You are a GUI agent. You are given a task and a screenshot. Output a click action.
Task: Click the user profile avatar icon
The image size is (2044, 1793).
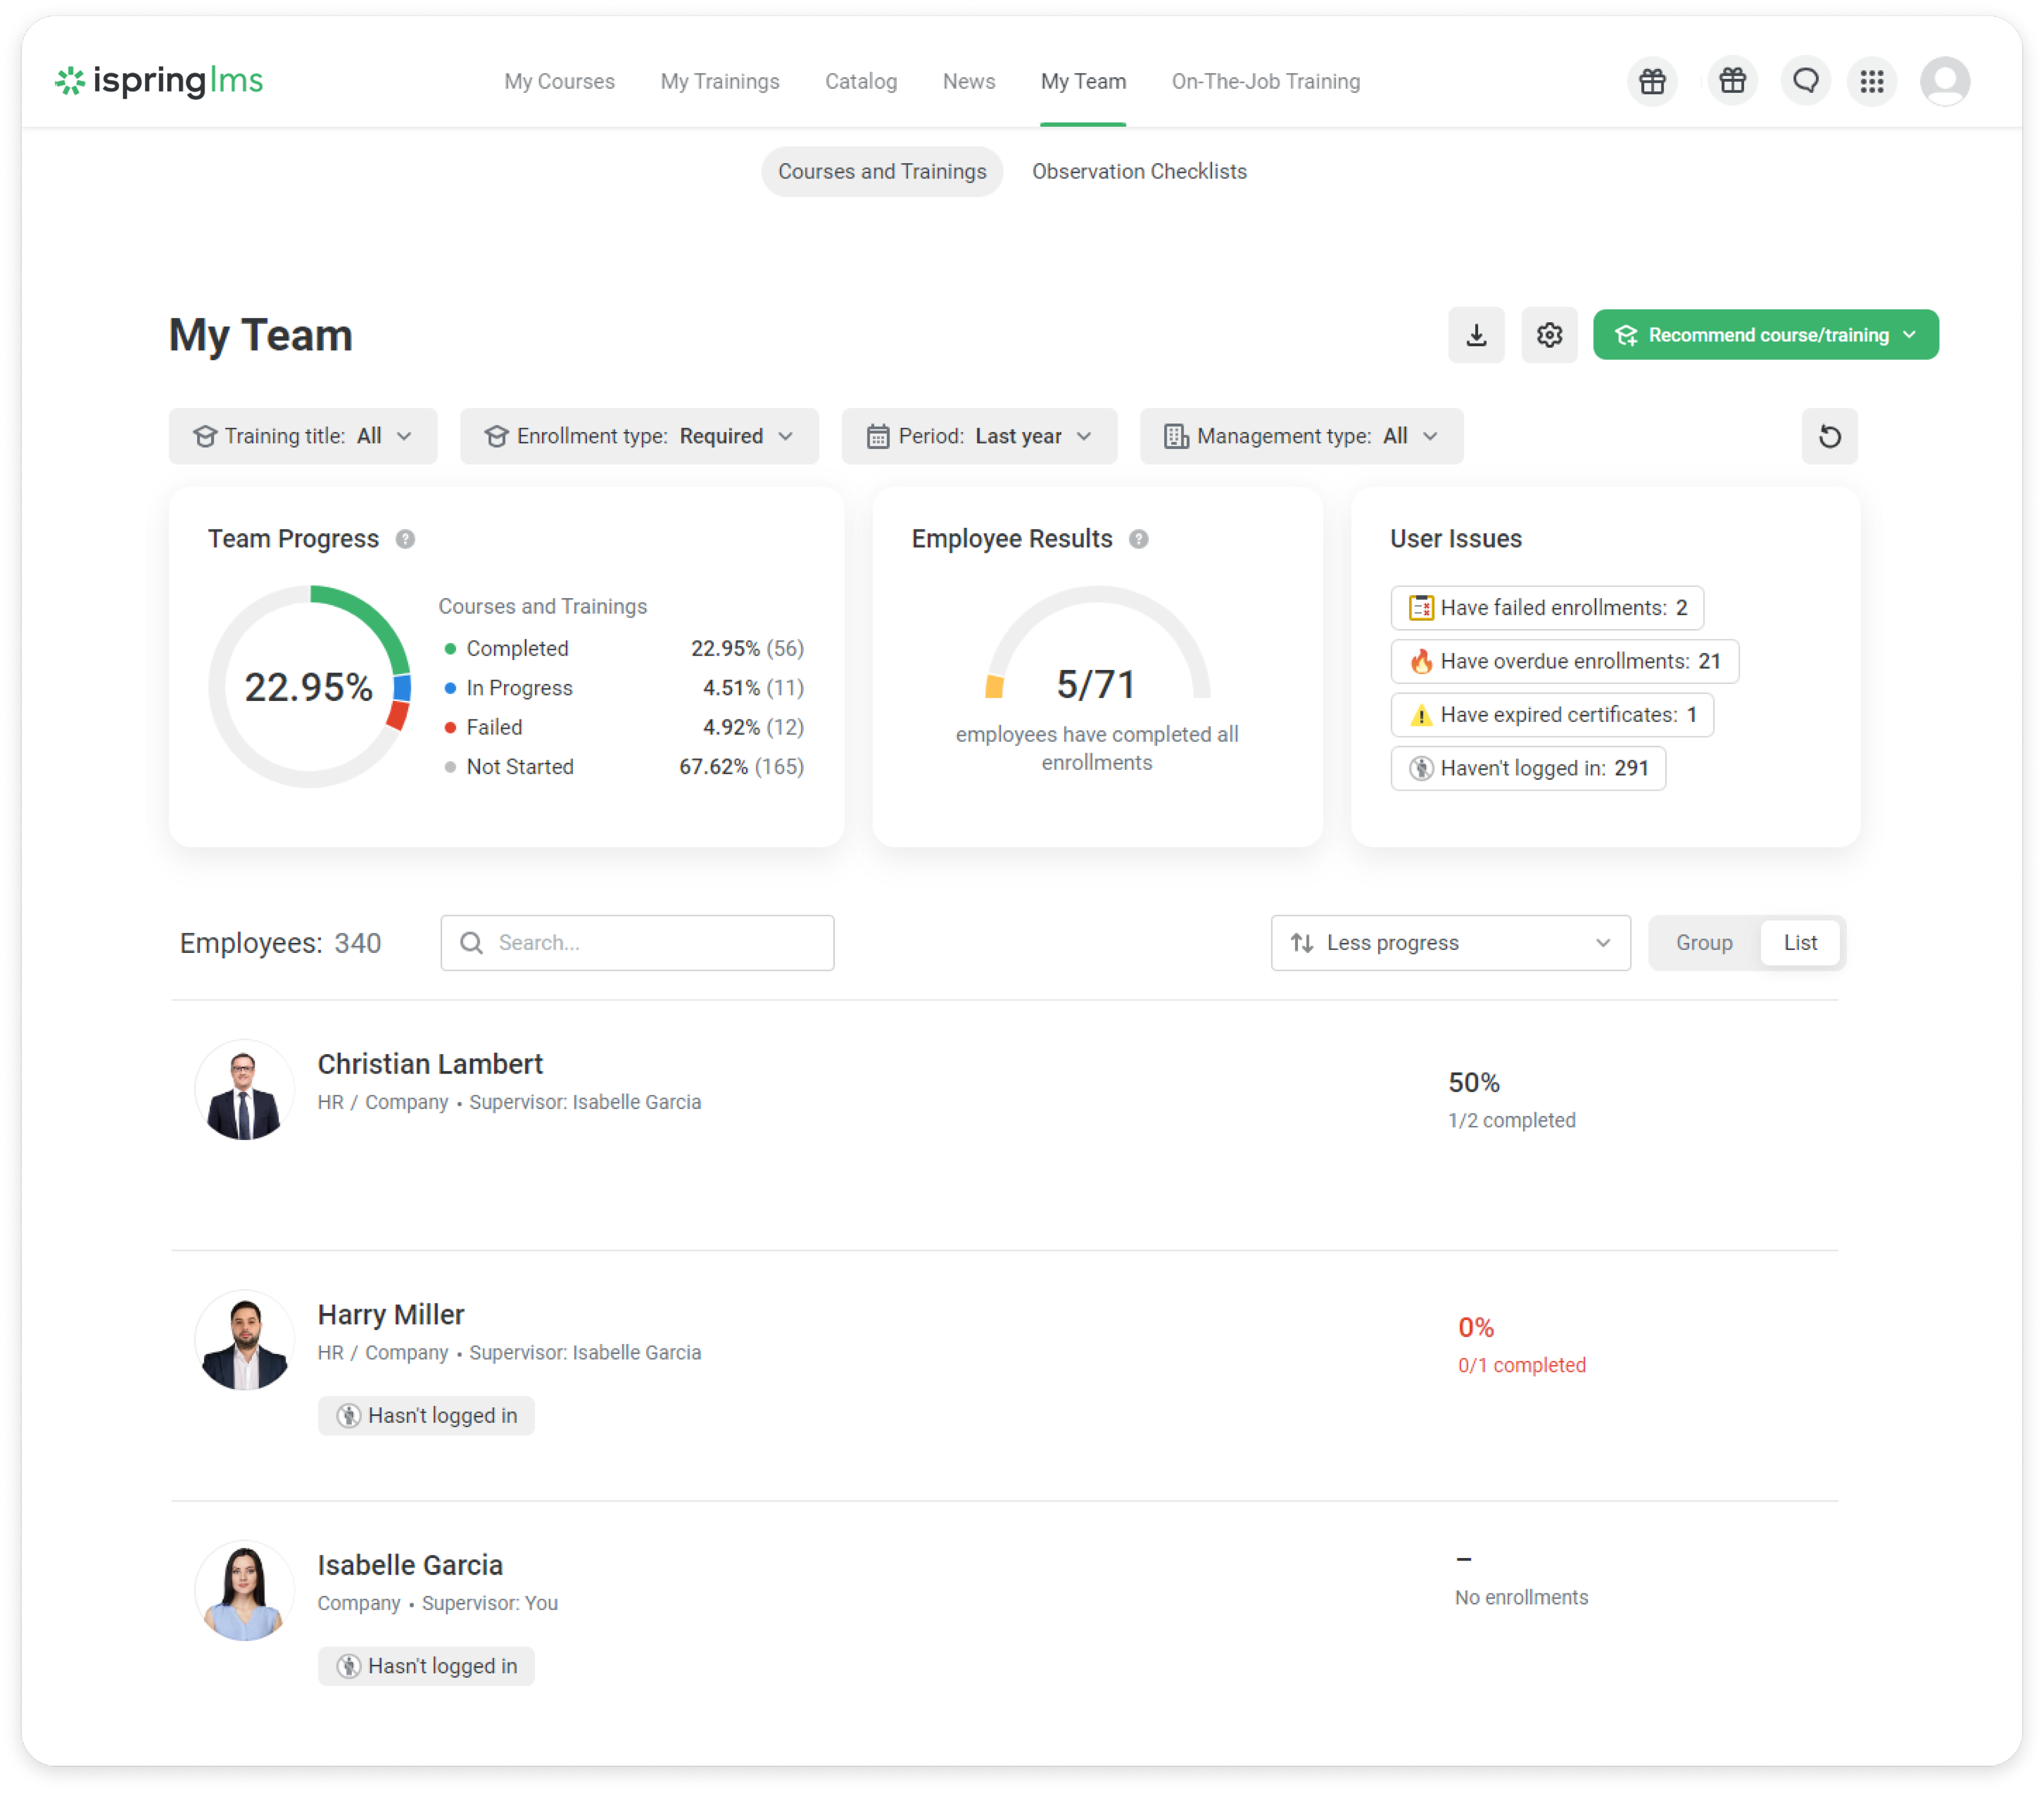(1944, 81)
